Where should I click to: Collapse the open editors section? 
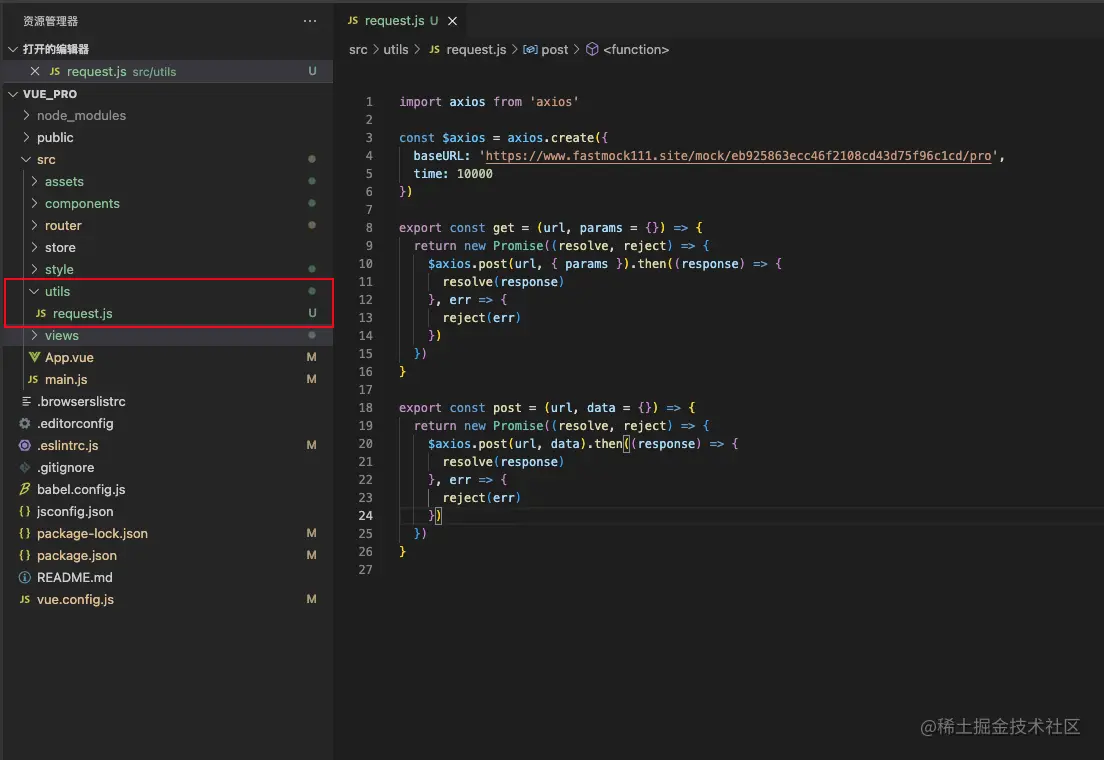(13, 49)
